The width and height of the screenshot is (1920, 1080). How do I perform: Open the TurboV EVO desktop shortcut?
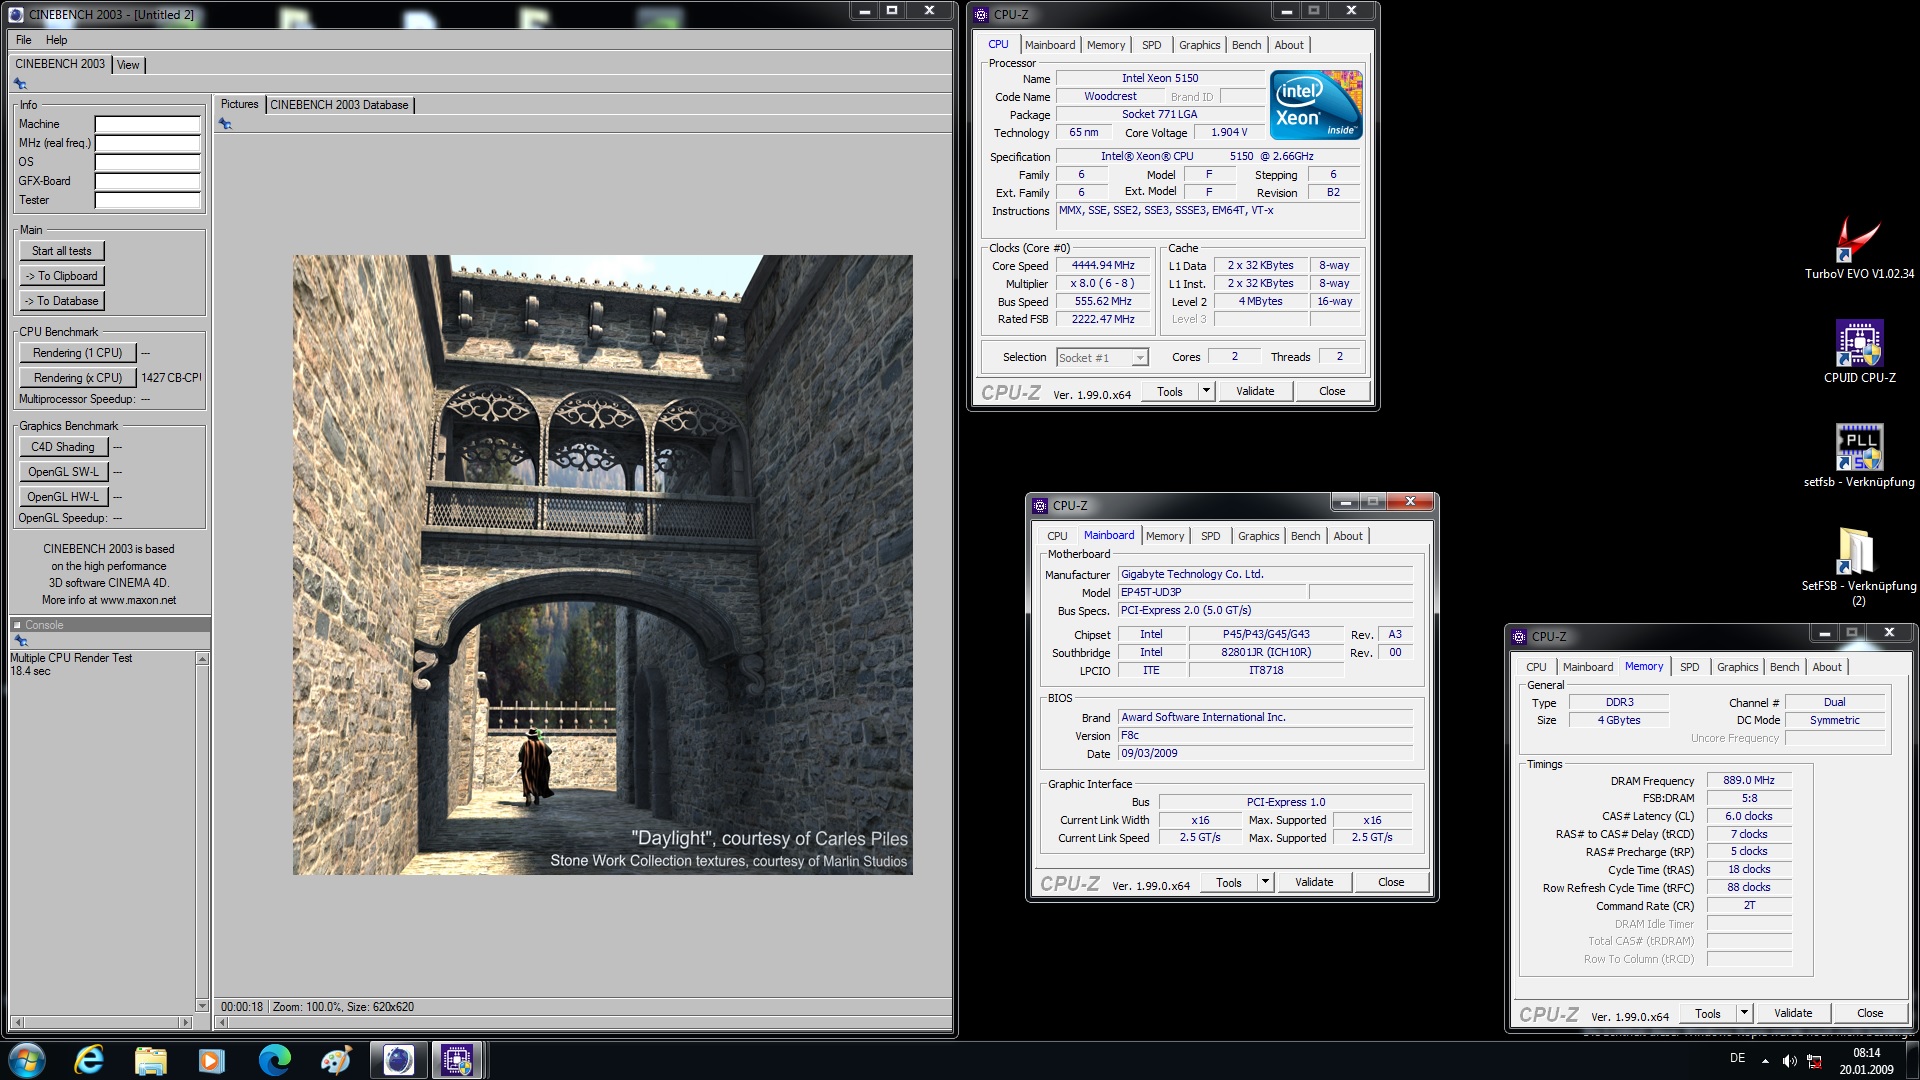pos(1859,247)
